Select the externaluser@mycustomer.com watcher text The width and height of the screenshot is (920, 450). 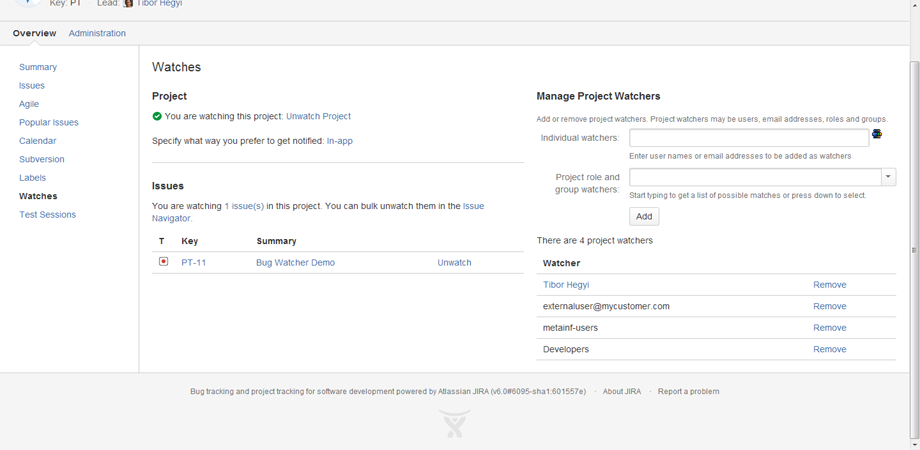[606, 306]
